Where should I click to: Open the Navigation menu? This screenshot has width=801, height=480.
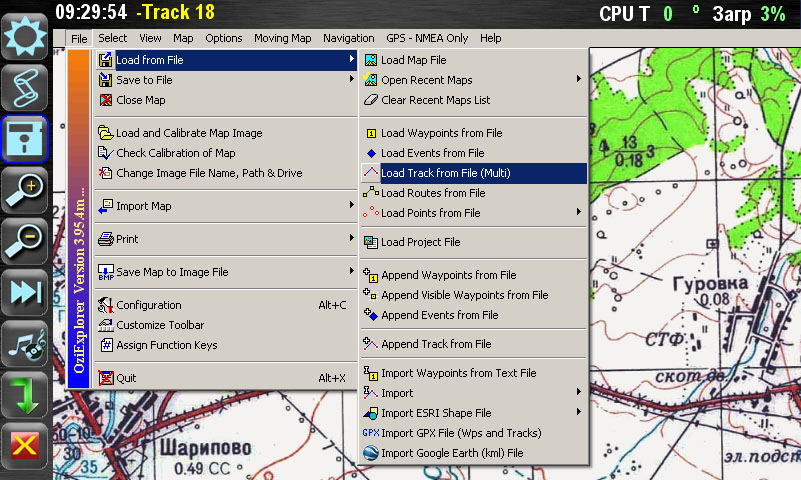click(349, 38)
